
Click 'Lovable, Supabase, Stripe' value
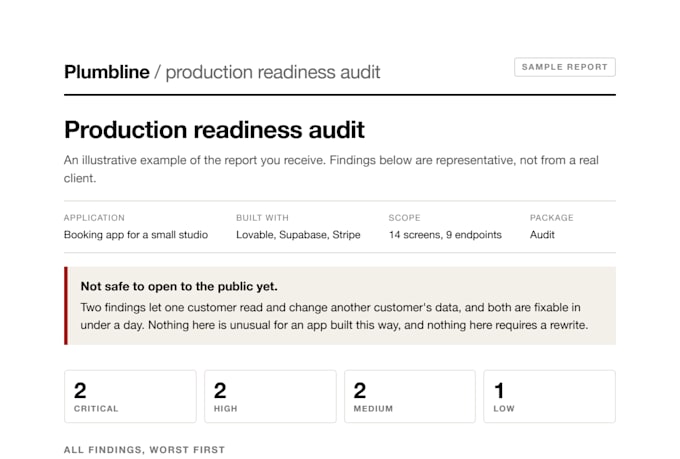point(298,235)
